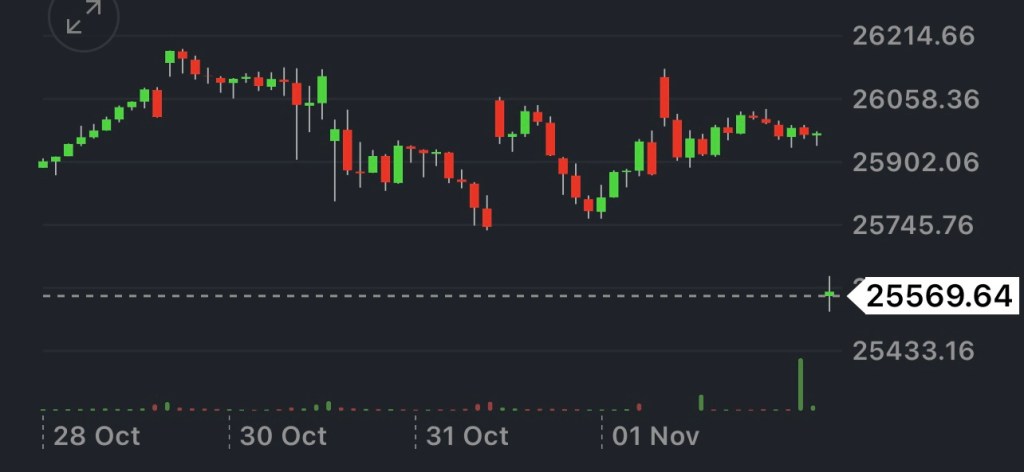Screen dimensions: 1024x472
Task: Click the topmost green candle after 28 Oct
Action: point(170,57)
